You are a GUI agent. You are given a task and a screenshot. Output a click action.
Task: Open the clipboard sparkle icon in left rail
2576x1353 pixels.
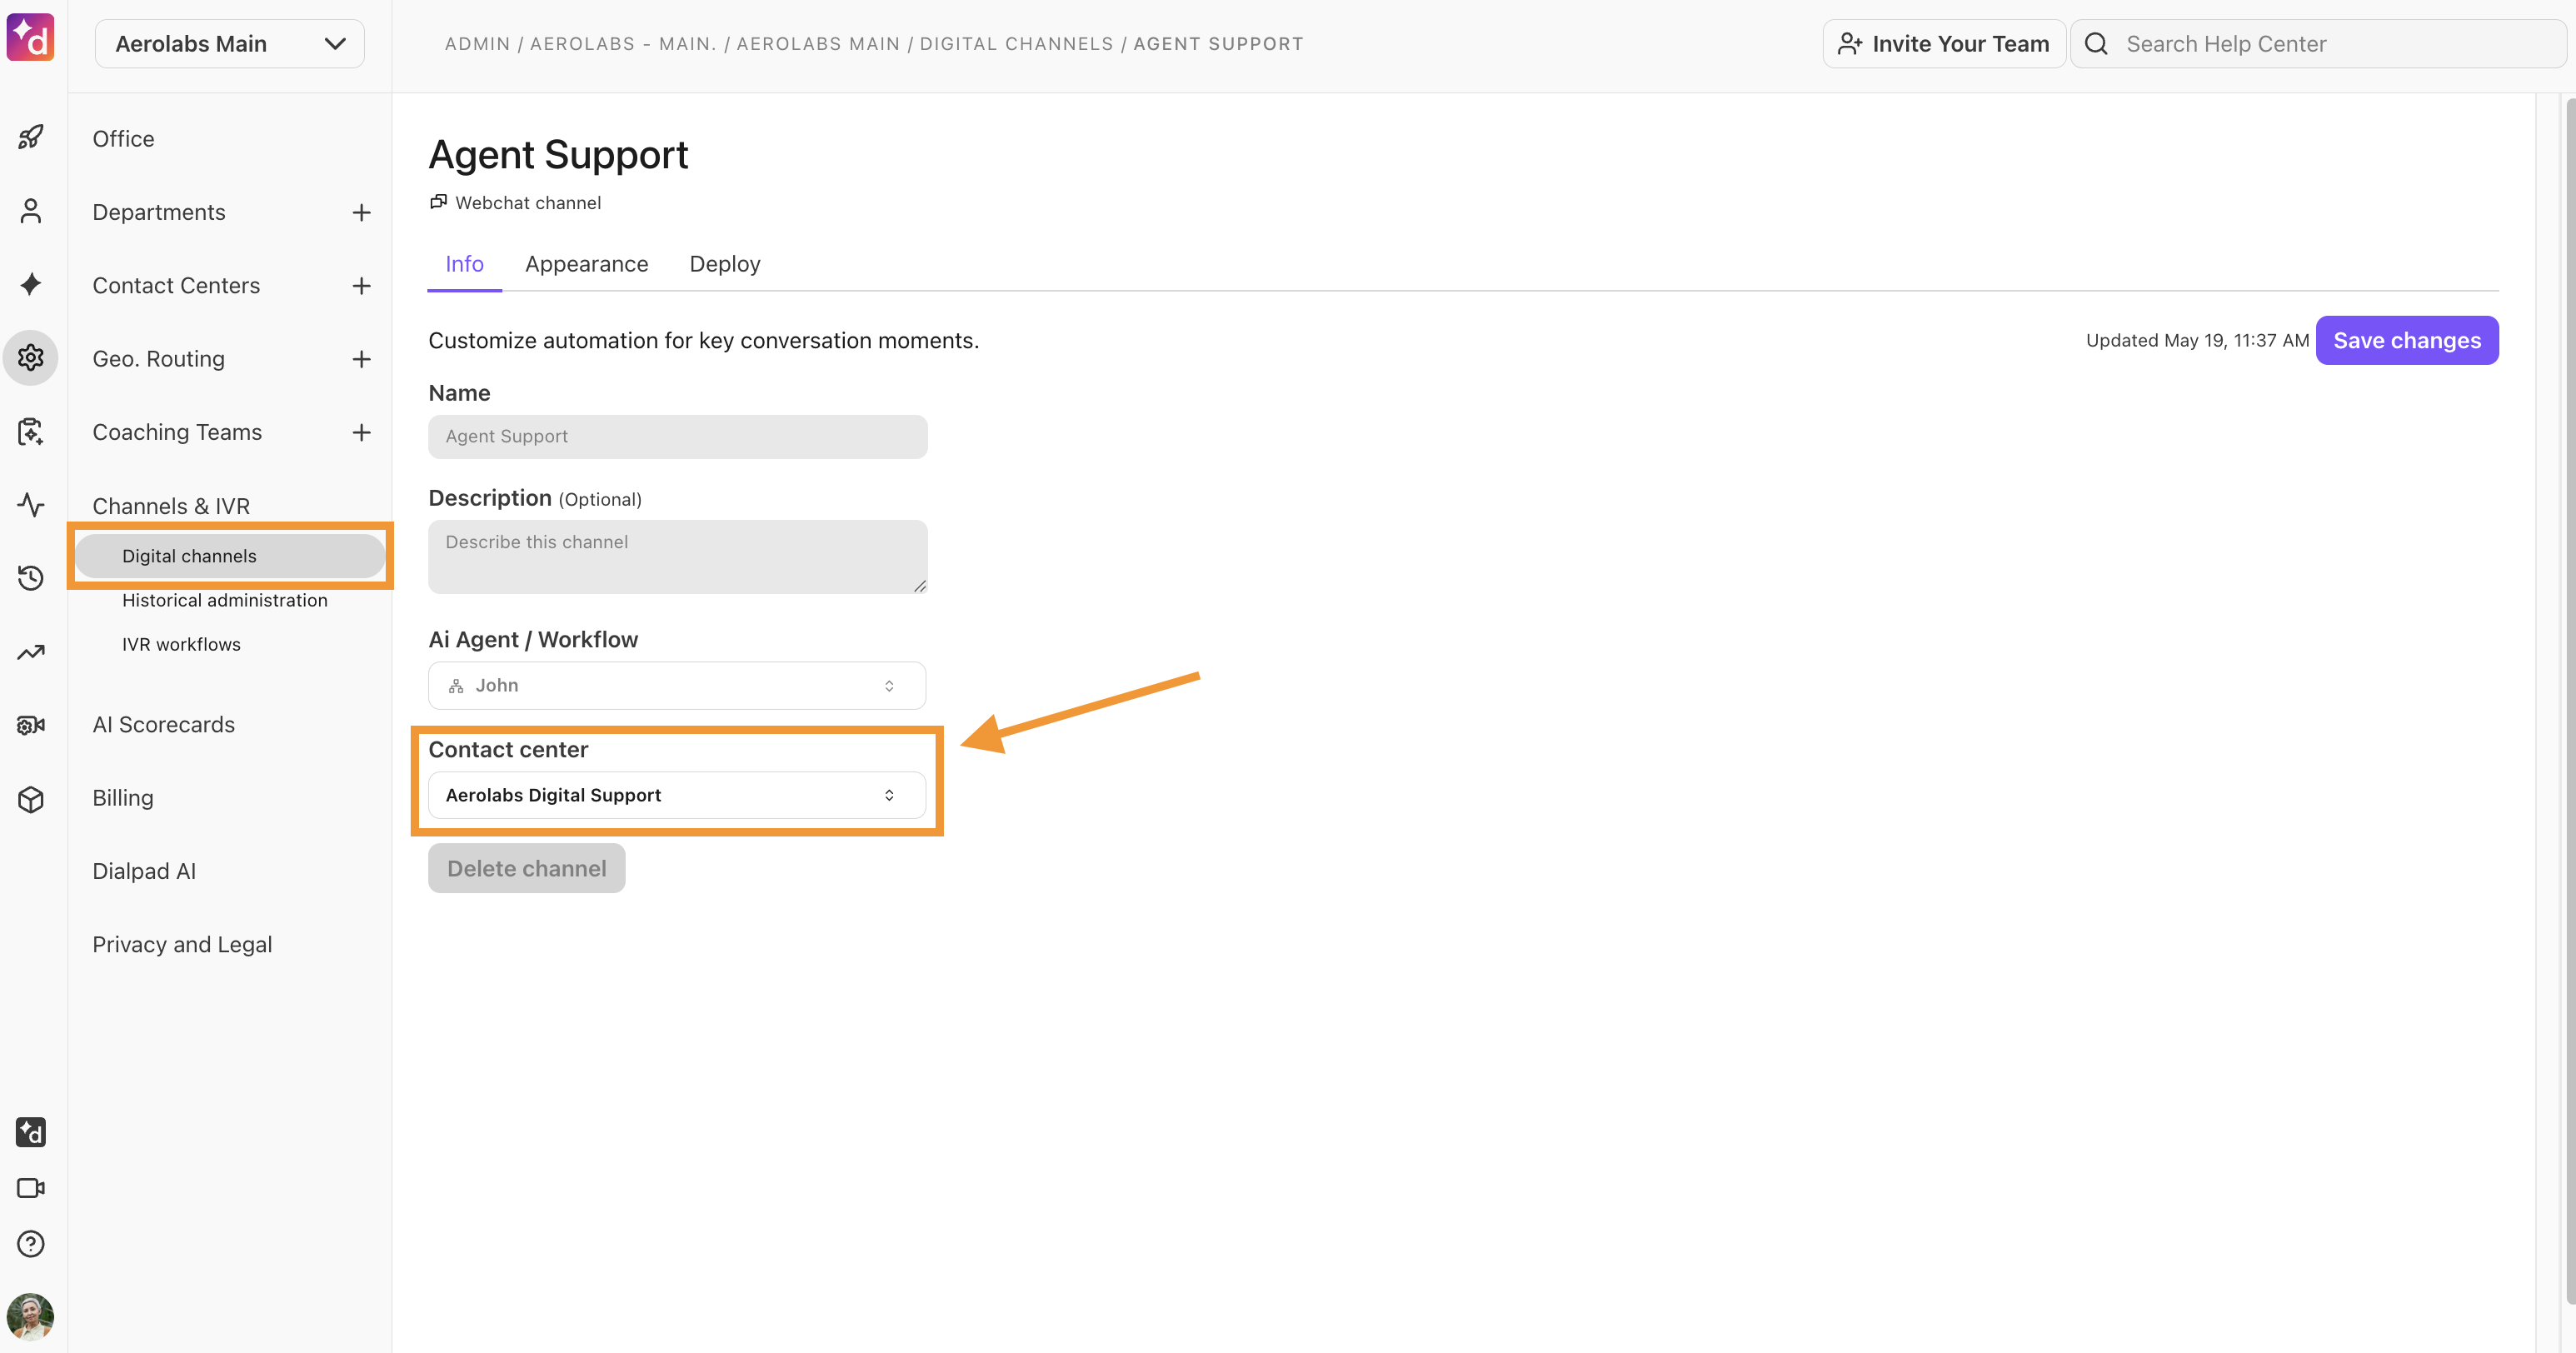tap(31, 431)
